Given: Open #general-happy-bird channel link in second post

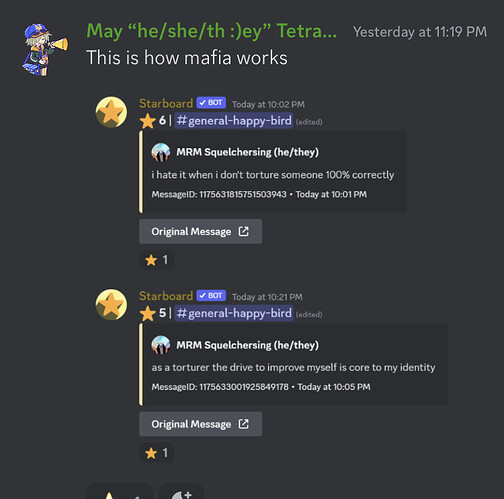Looking at the screenshot, I should 234,313.
